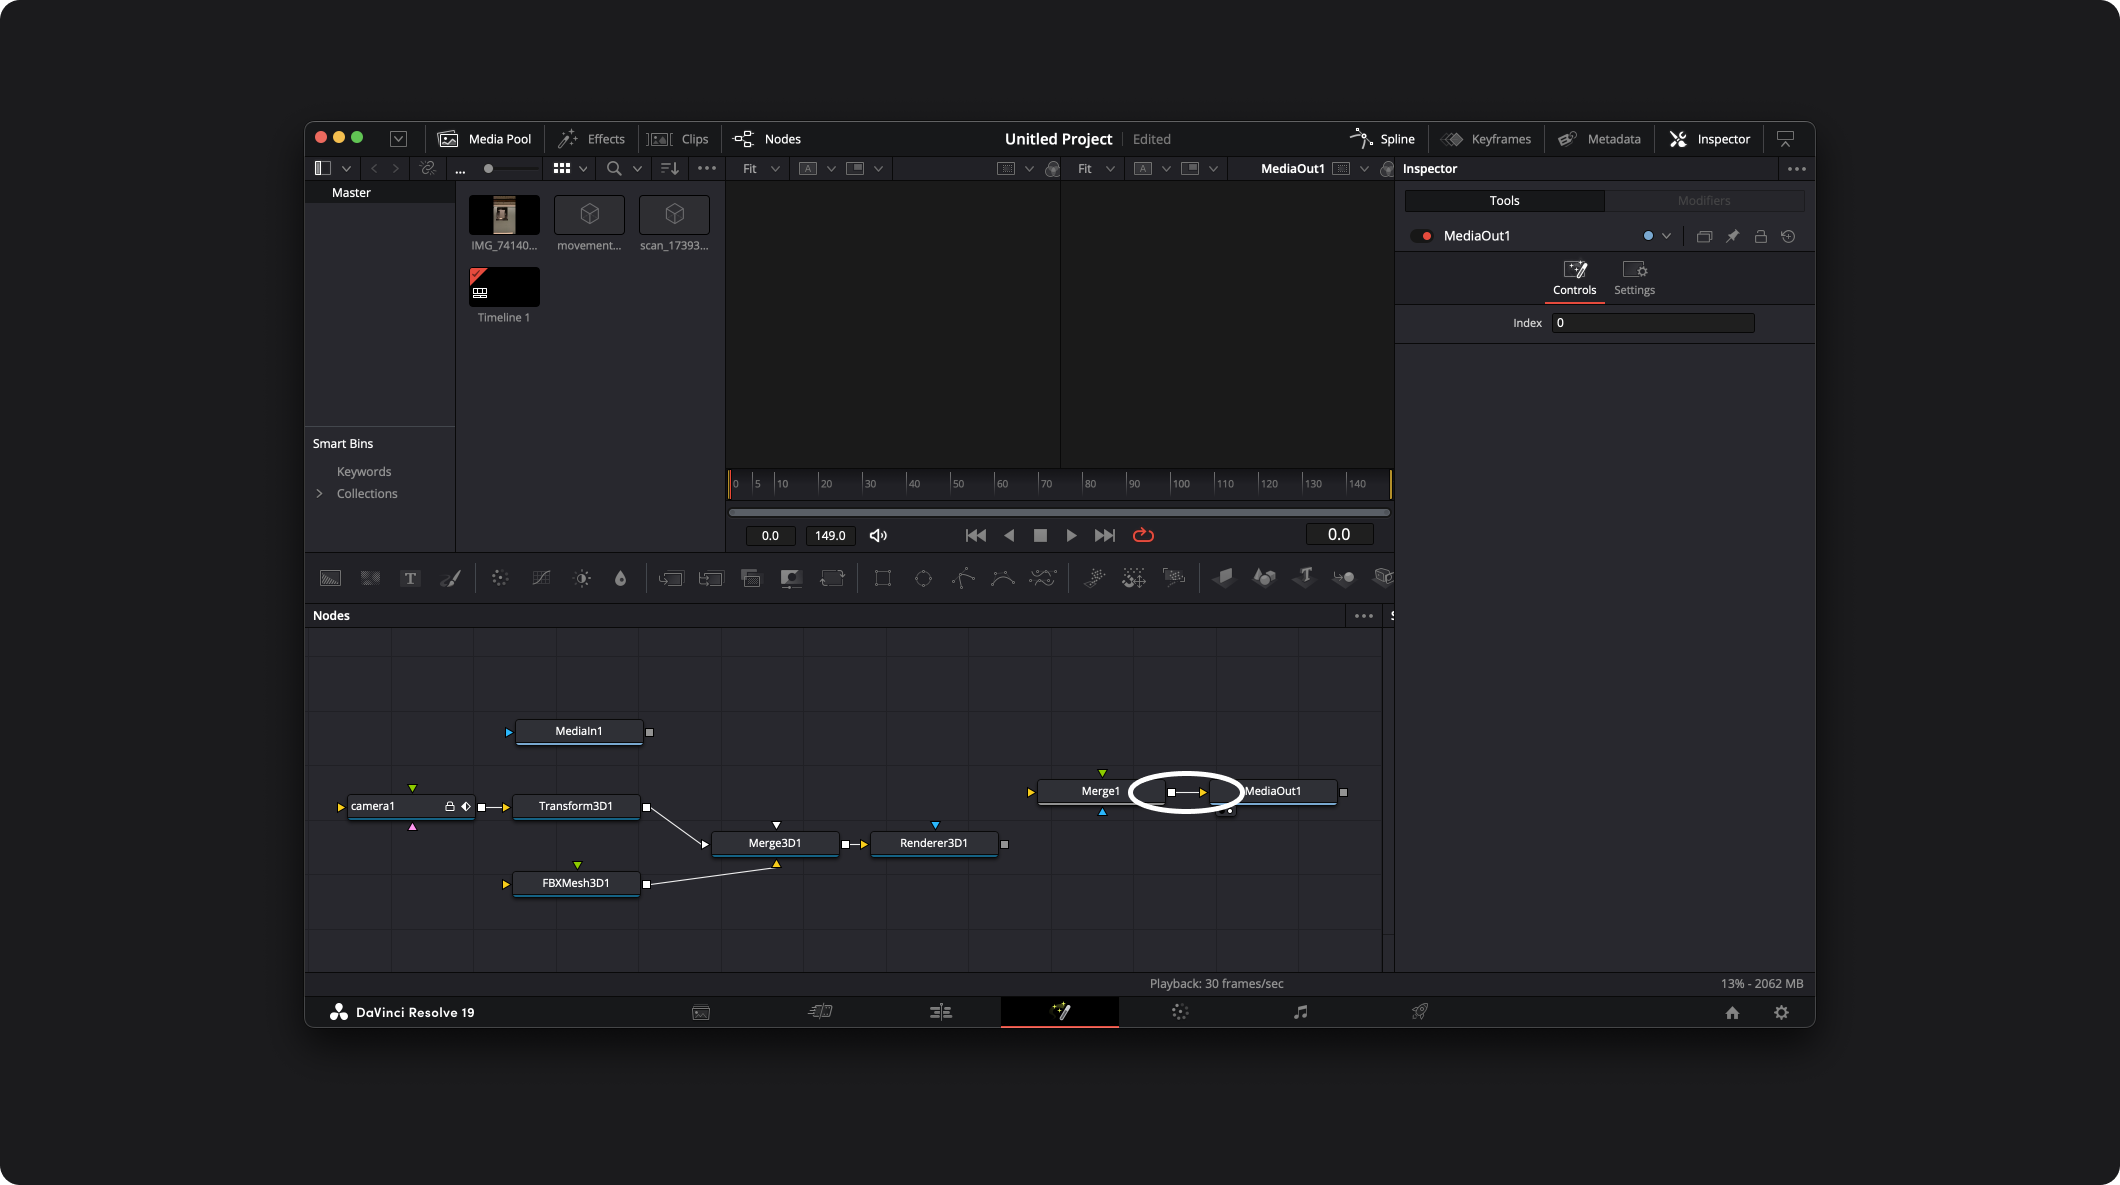Toggle loop playback button

pyautogui.click(x=1143, y=536)
